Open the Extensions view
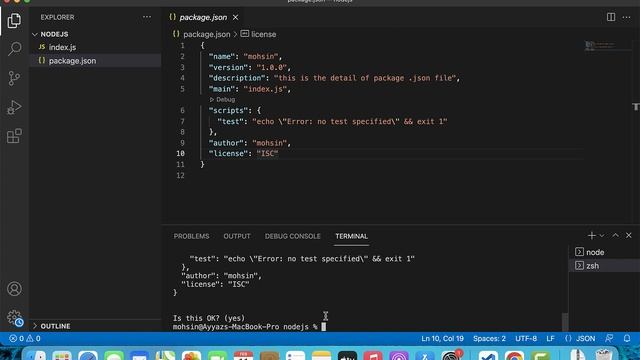 pos(14,136)
